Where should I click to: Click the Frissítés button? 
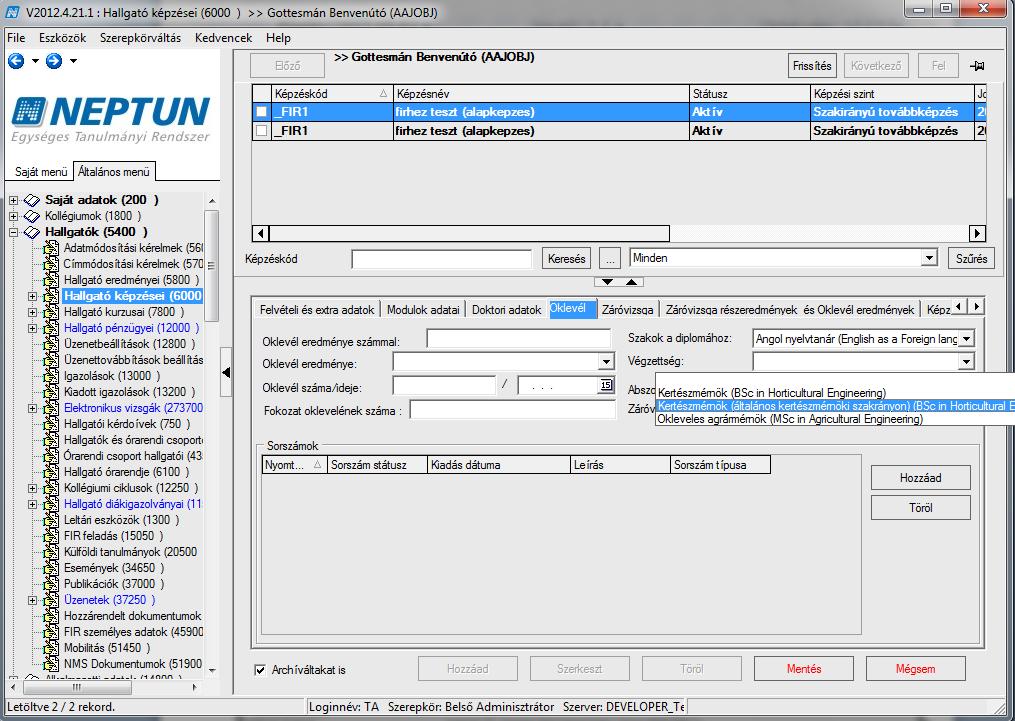click(x=812, y=66)
